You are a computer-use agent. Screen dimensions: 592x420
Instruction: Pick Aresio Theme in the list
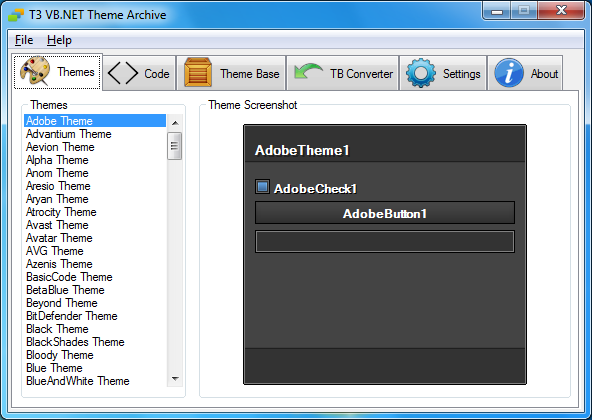[95, 186]
